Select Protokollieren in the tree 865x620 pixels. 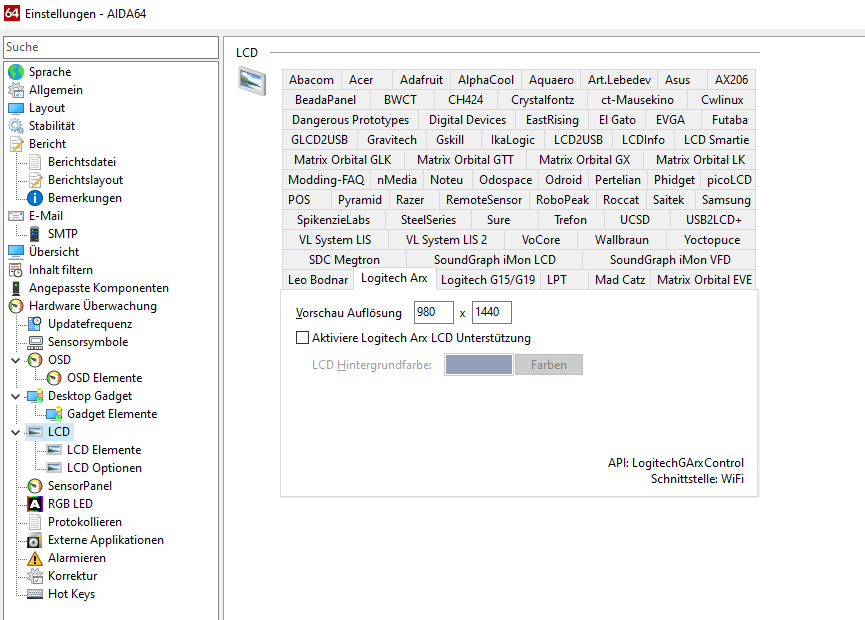[x=84, y=522]
